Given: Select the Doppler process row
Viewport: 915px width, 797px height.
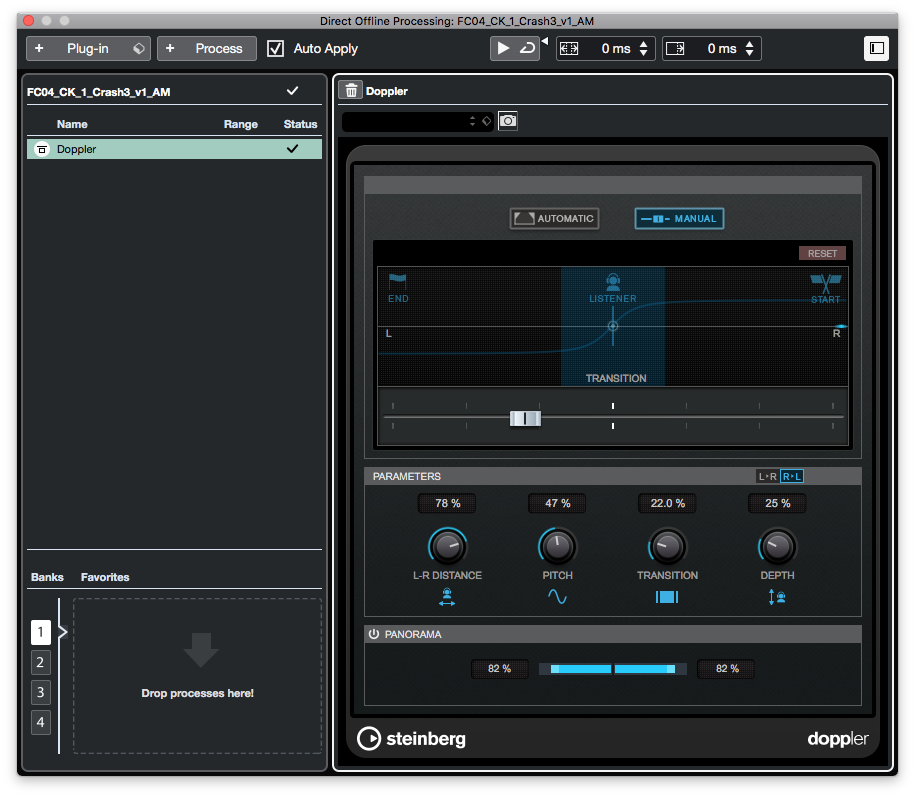Looking at the screenshot, I should click(174, 149).
